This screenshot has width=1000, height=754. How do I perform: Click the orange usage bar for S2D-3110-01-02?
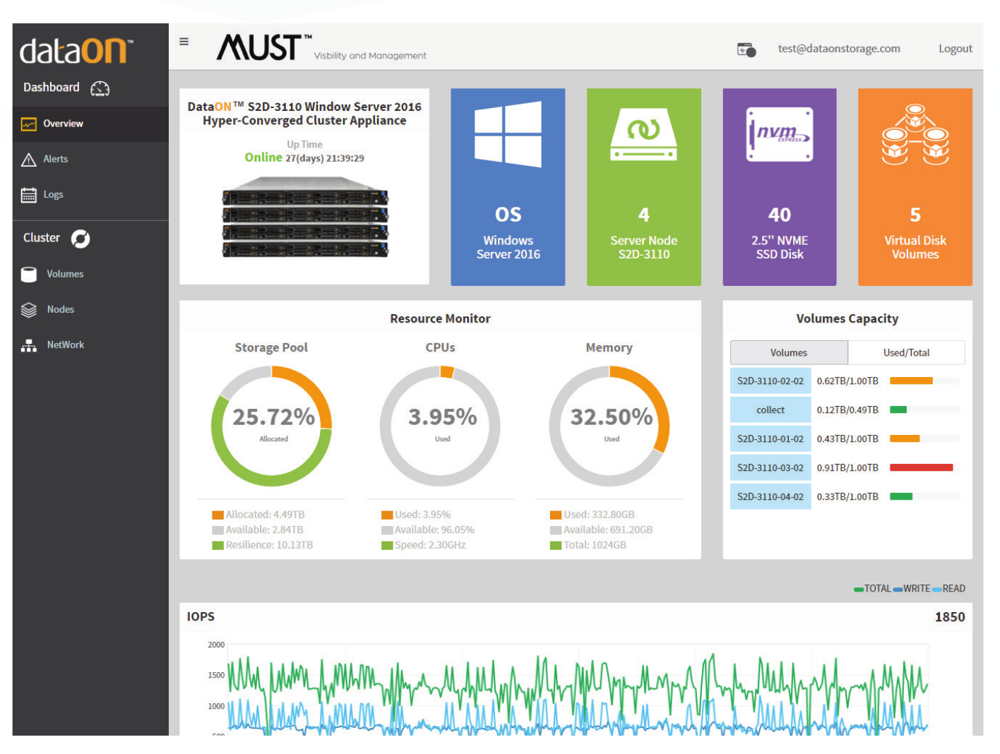(x=905, y=439)
